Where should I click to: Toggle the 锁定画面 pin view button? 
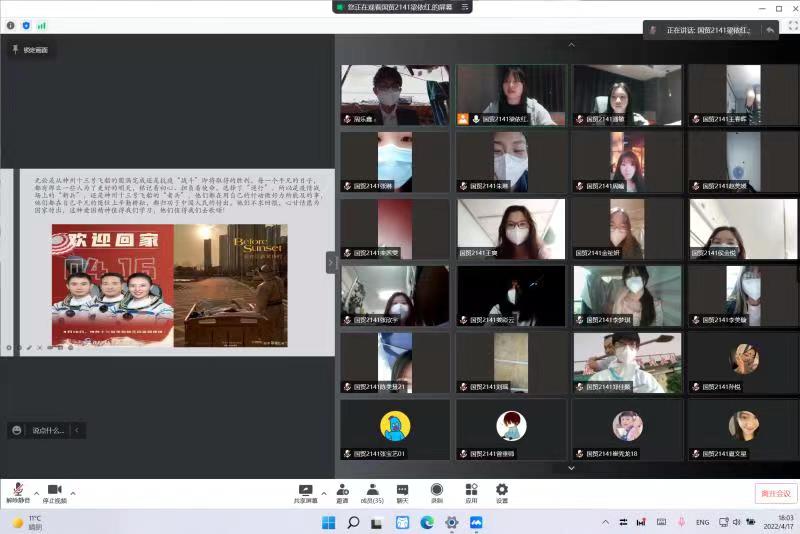[29, 49]
